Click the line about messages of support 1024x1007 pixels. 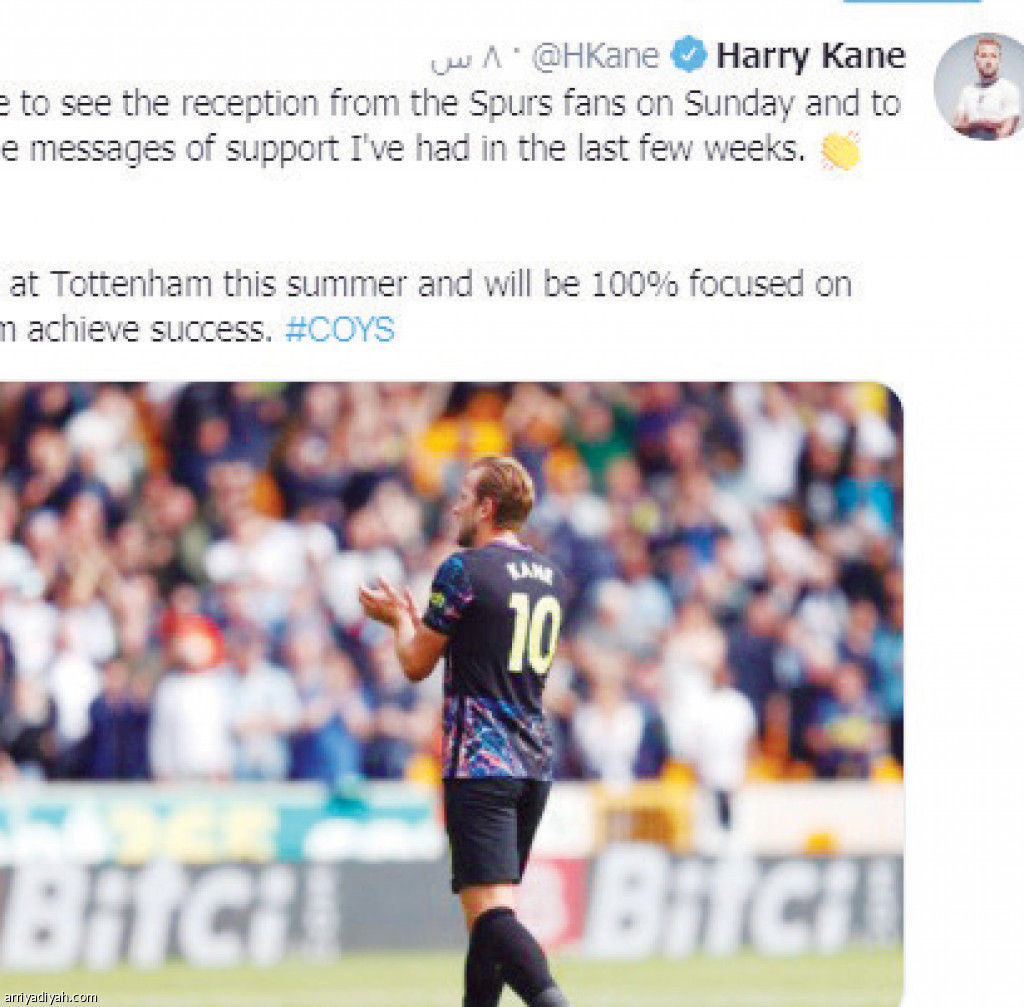(x=403, y=150)
